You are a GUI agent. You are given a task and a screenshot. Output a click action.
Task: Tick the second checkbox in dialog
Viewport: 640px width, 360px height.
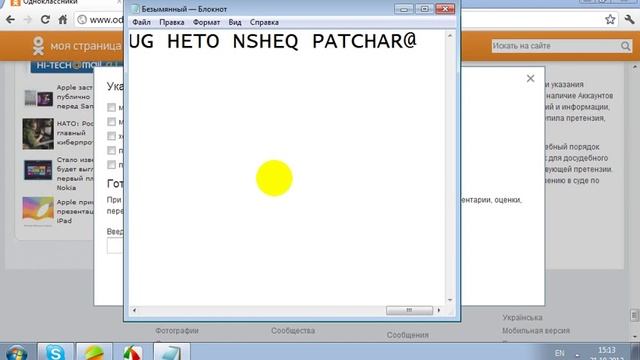click(111, 122)
